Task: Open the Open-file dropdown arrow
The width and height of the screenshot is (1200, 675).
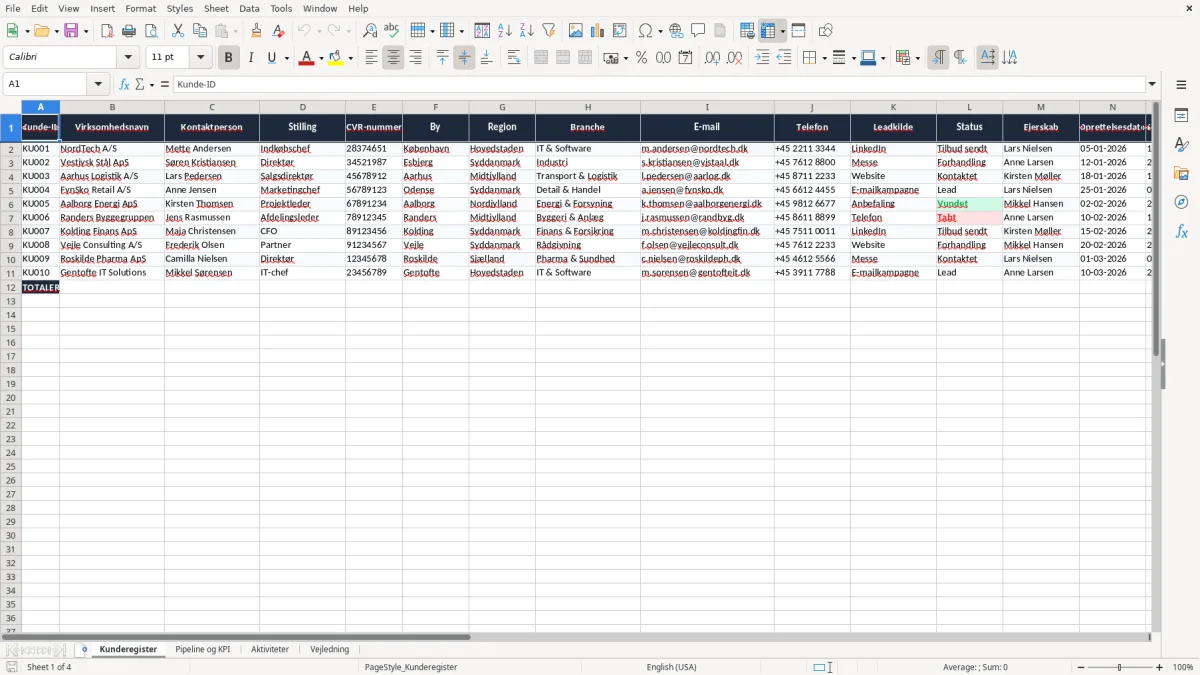Action: coord(56,31)
